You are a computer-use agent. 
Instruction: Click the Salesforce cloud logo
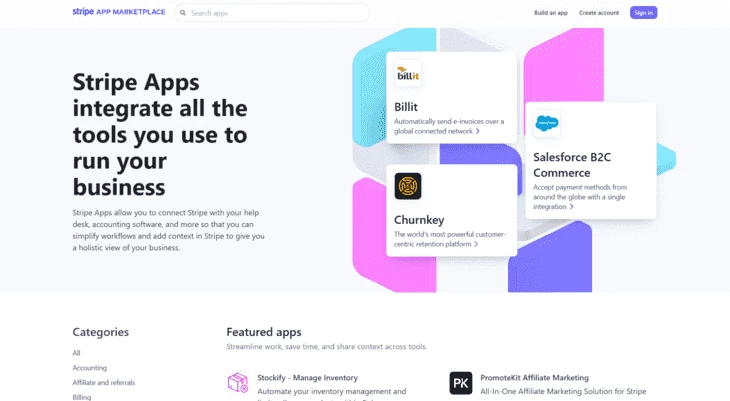point(547,123)
